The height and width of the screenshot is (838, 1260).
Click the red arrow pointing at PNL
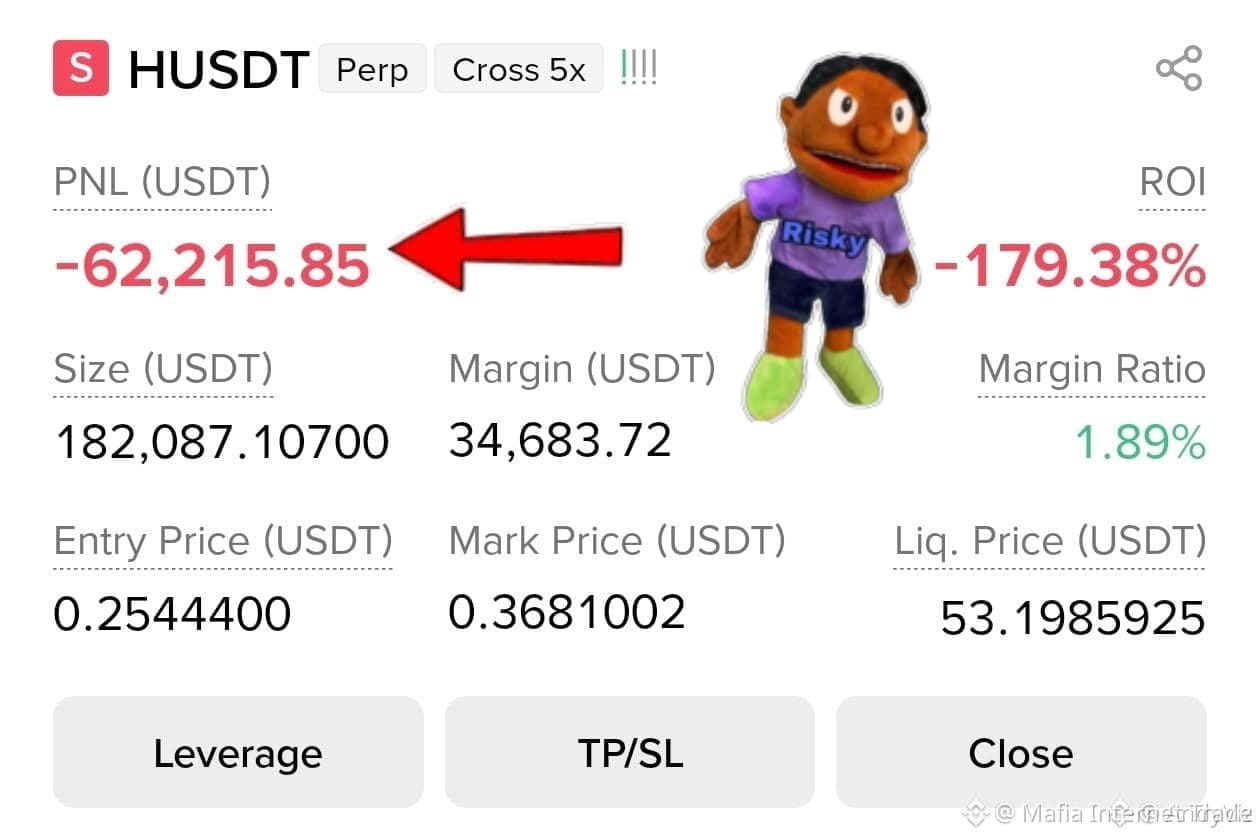506,249
